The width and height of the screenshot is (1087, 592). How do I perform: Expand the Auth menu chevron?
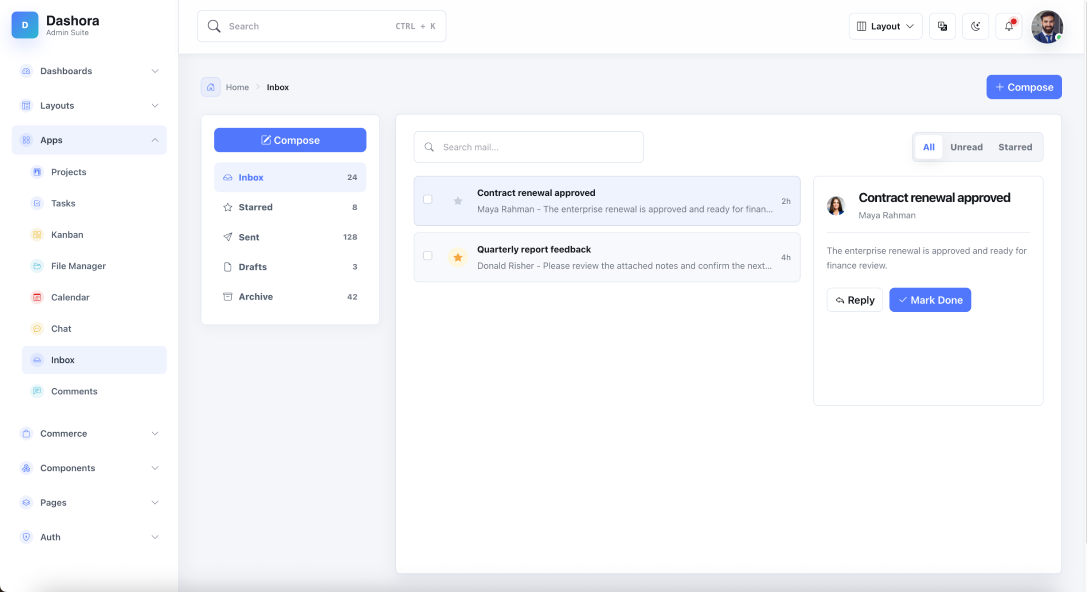[155, 537]
